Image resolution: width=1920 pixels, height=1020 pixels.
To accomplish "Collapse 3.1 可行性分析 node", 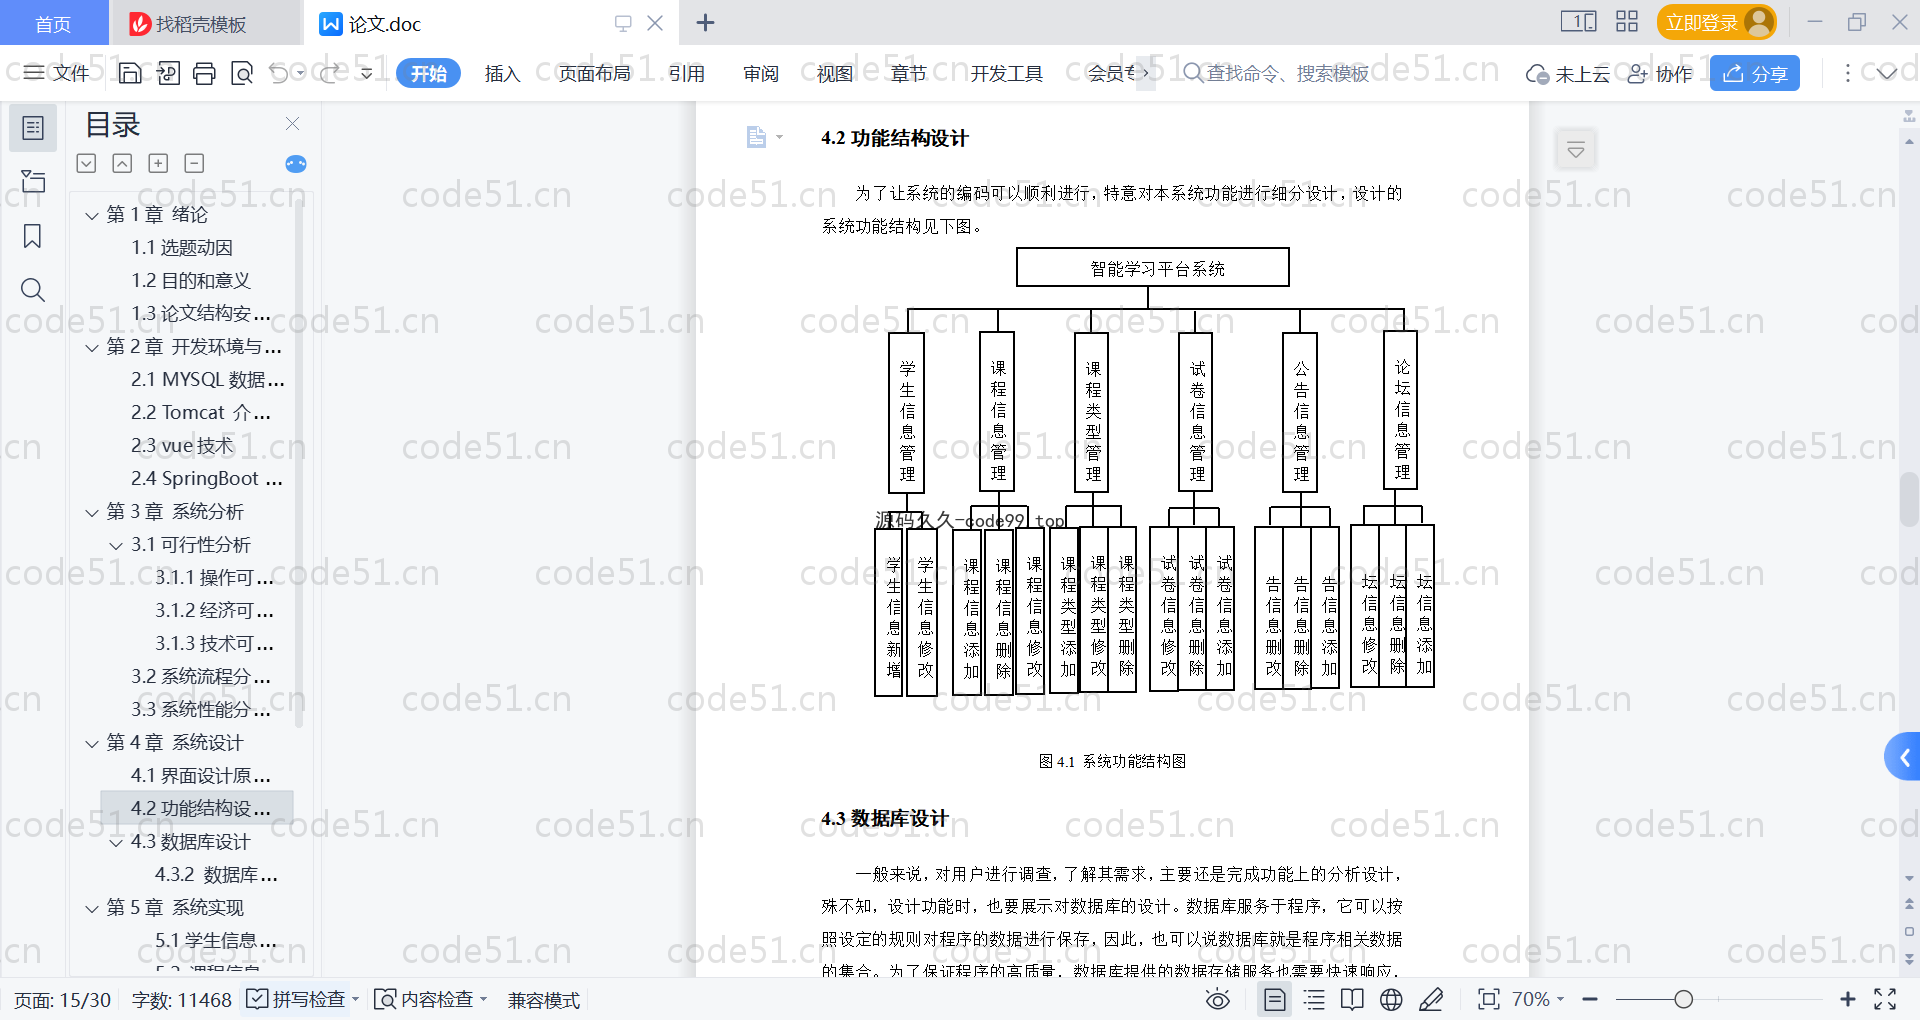I will pos(116,545).
